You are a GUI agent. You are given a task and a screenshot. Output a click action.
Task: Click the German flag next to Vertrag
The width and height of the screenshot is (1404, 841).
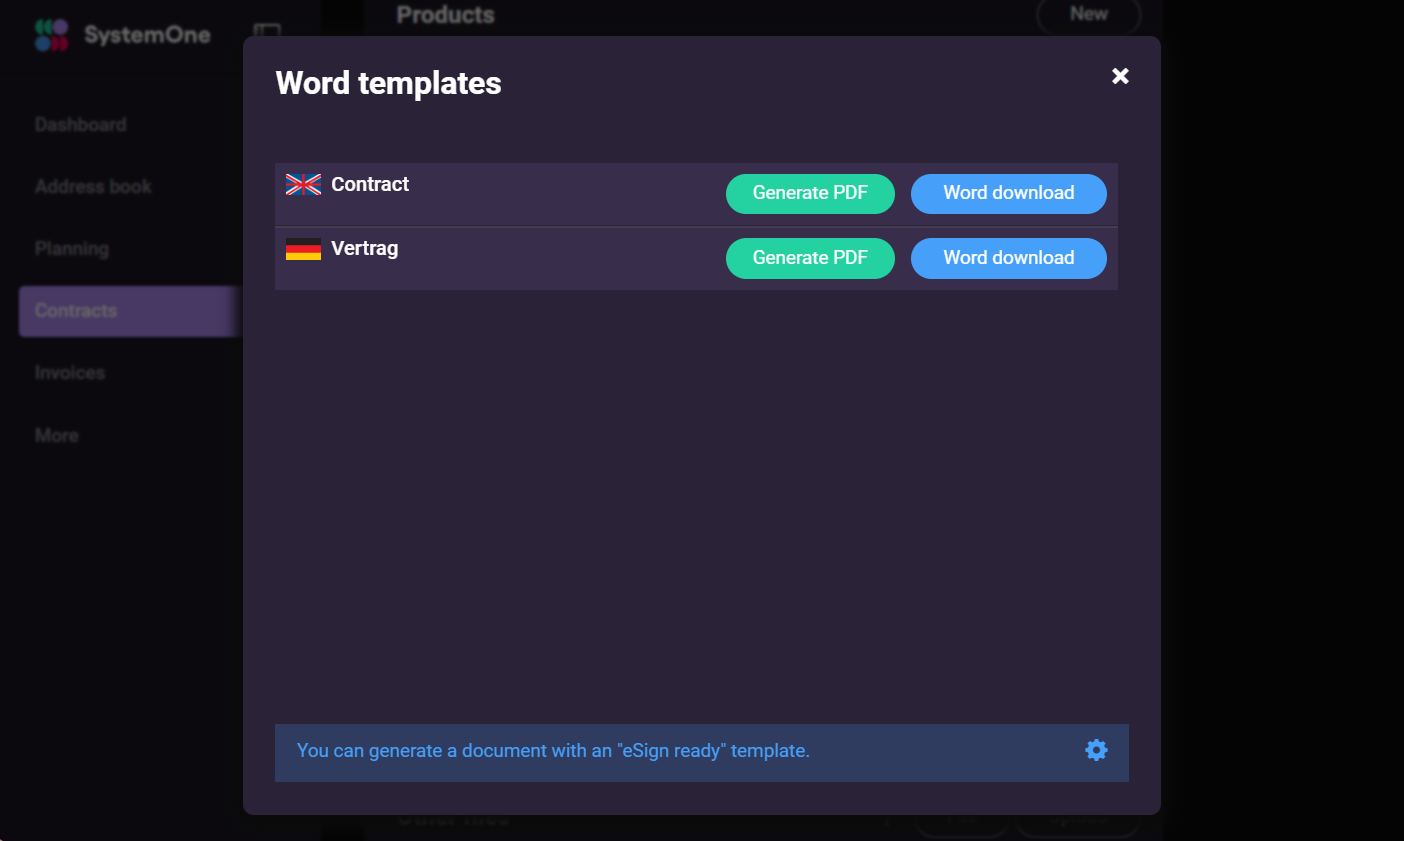coord(302,248)
